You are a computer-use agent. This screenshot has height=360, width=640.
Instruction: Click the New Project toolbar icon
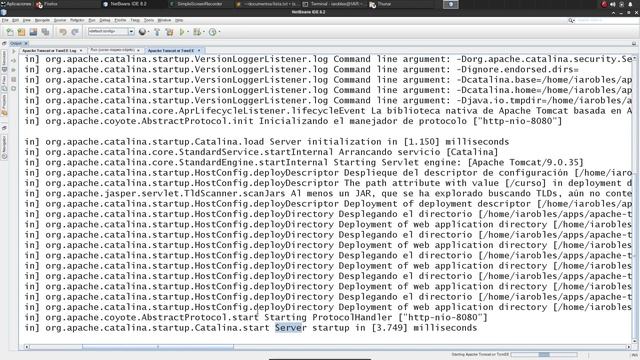pyautogui.click(x=22, y=32)
